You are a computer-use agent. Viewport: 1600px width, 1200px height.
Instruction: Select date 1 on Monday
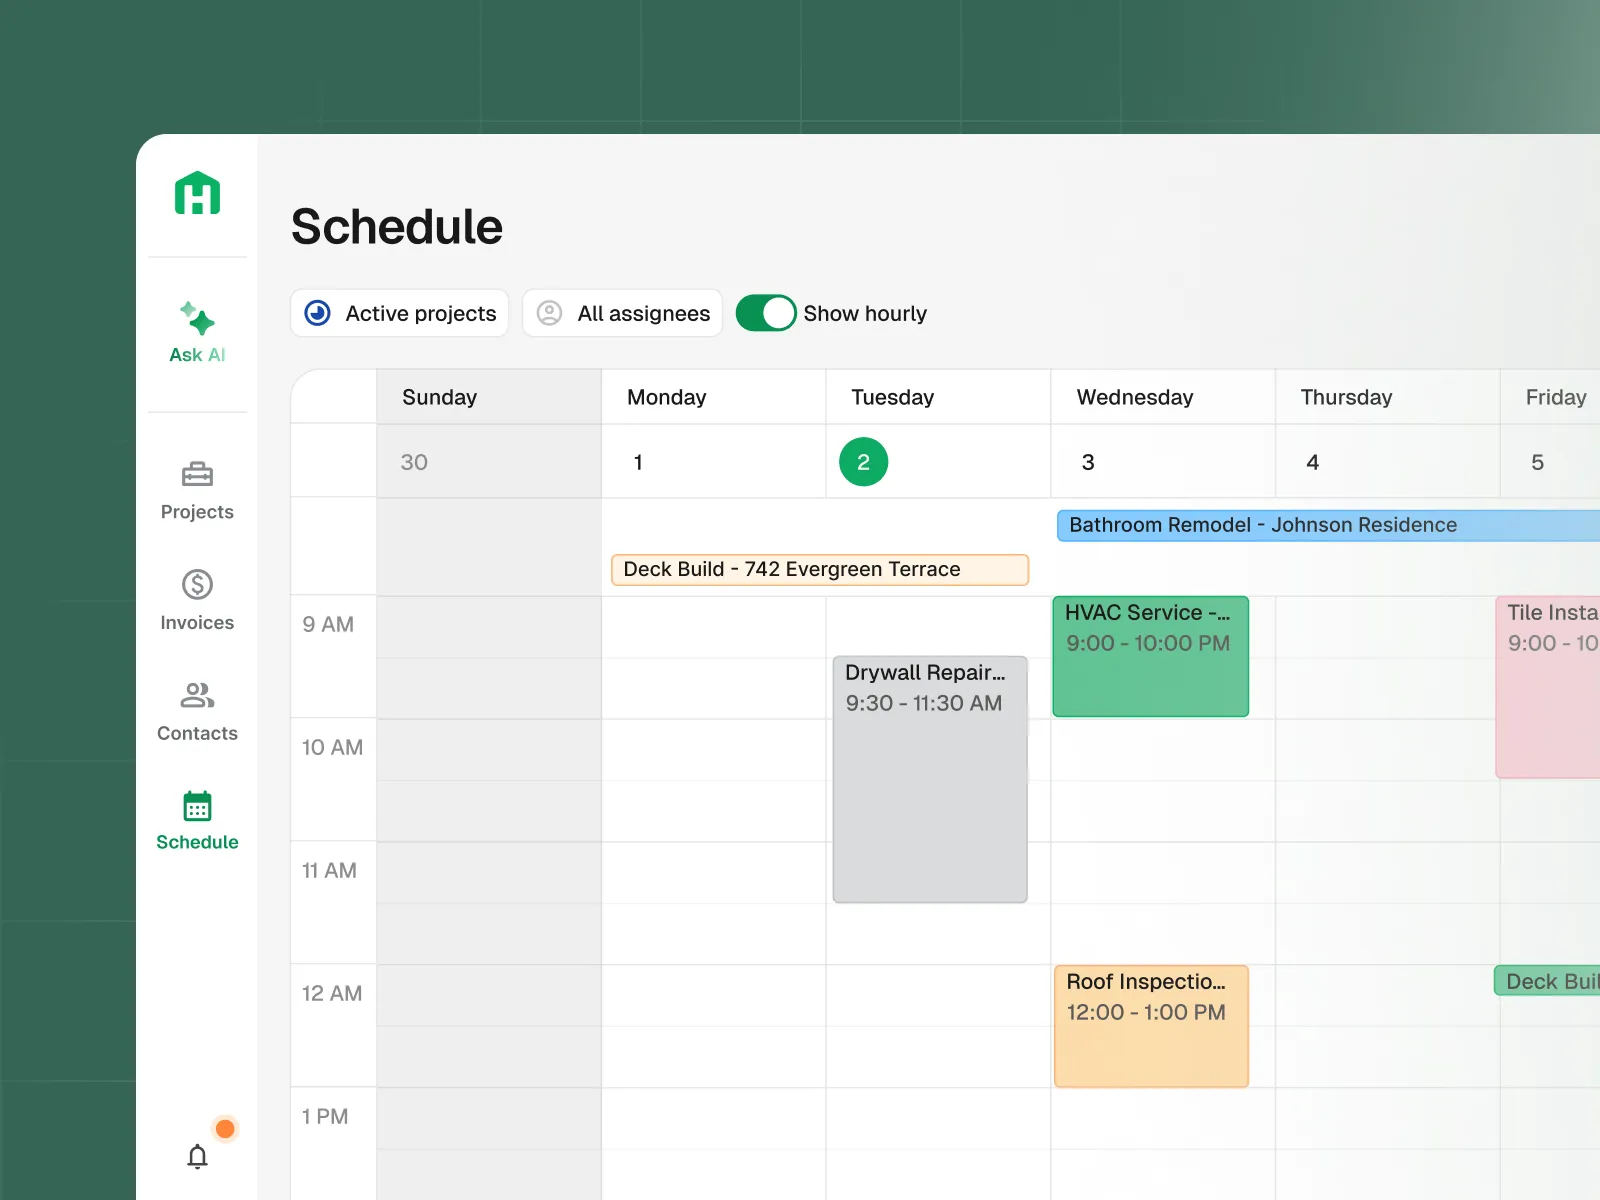(638, 462)
